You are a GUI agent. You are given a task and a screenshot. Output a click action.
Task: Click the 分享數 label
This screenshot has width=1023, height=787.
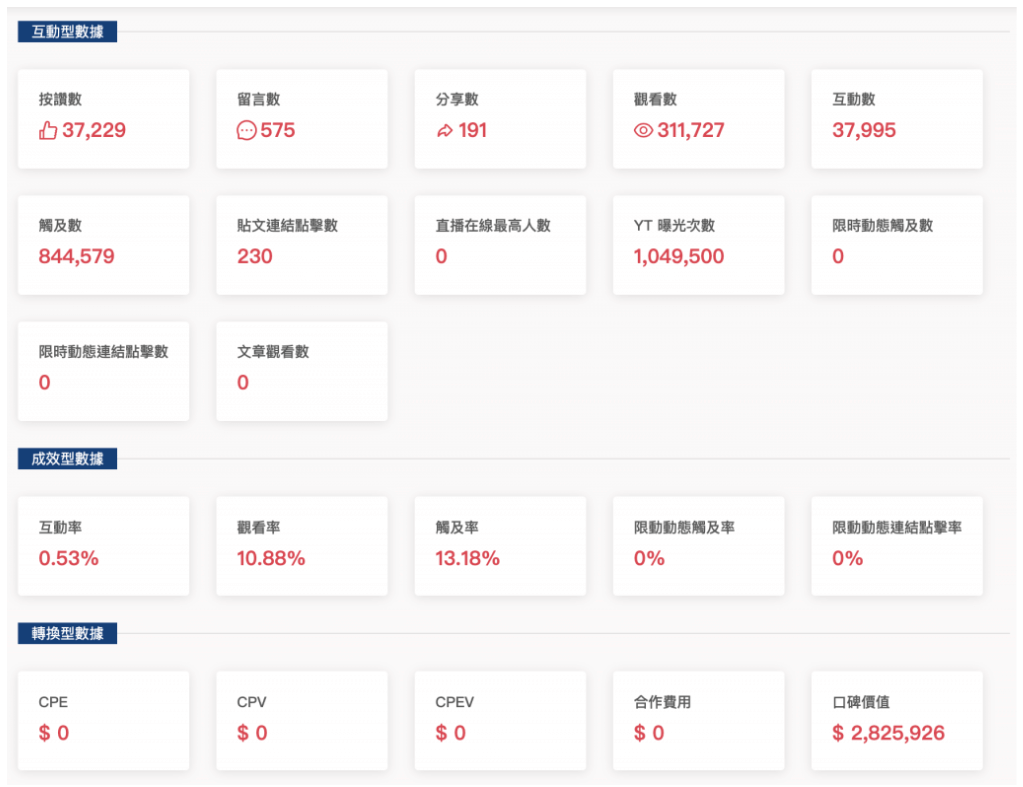457,99
